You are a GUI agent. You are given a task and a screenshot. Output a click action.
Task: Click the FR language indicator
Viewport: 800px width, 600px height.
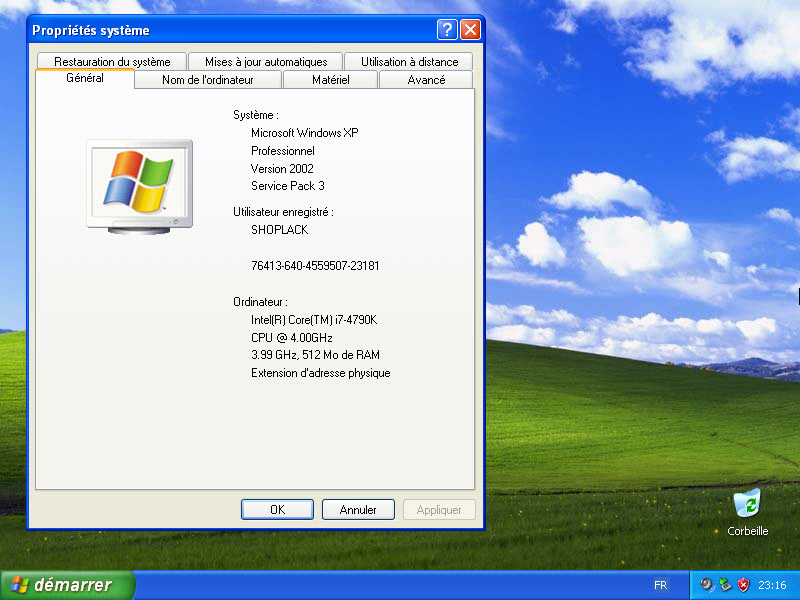(x=660, y=585)
